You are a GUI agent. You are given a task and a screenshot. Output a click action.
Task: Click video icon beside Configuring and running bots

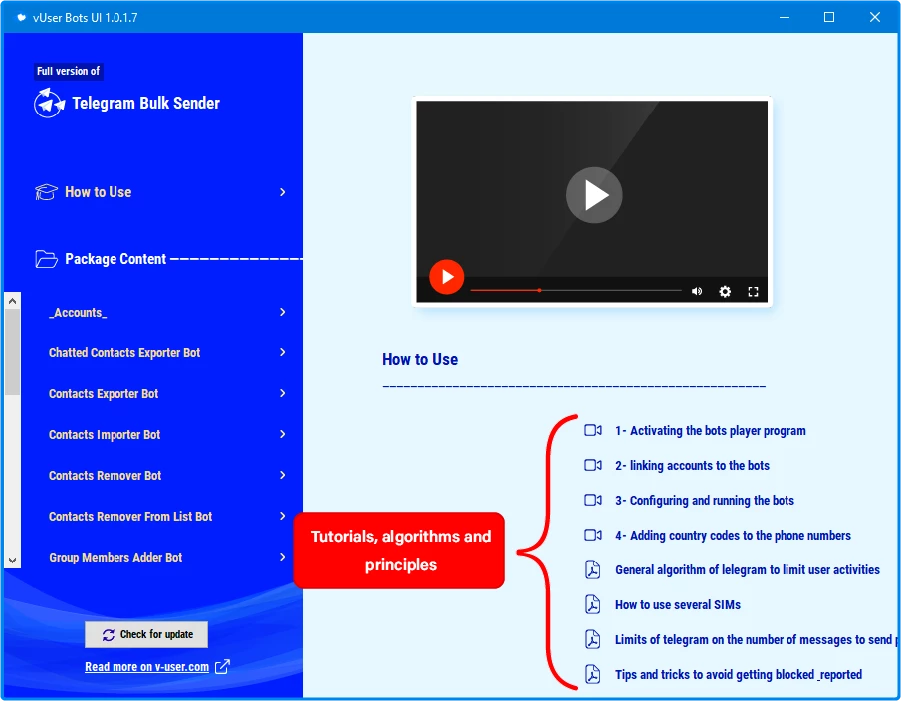tap(593, 500)
